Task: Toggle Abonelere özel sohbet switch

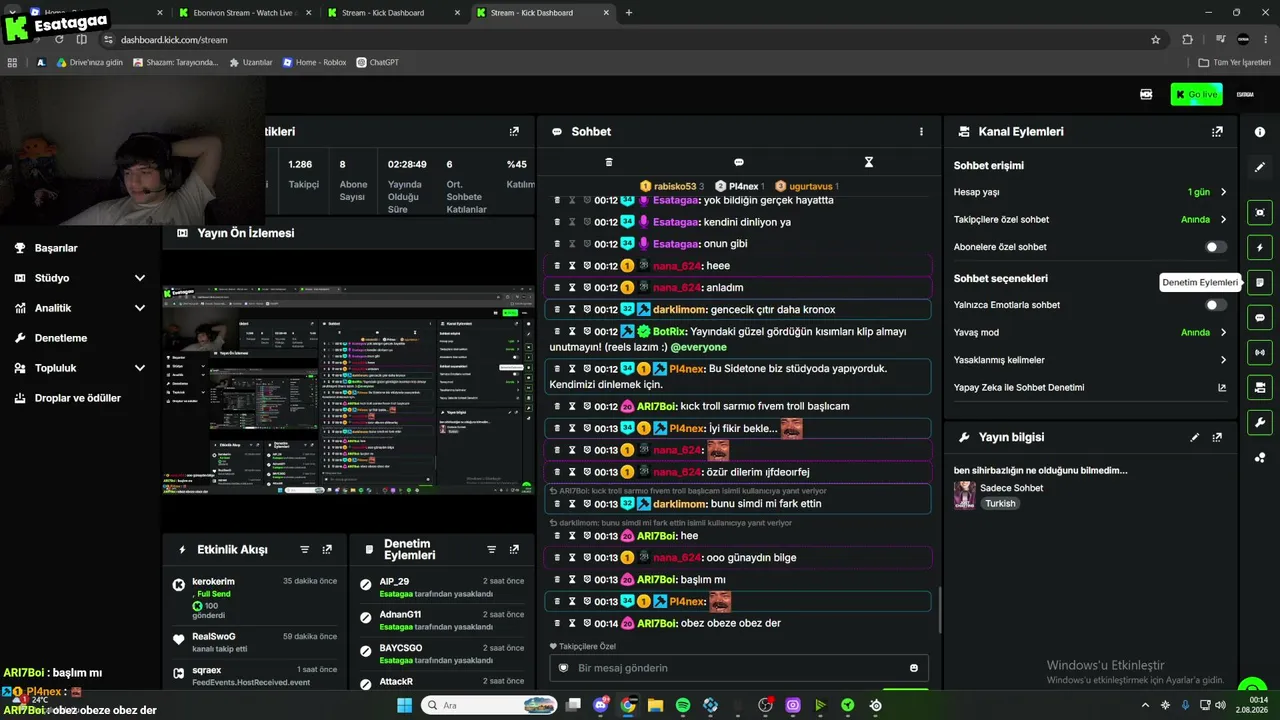Action: click(1216, 247)
